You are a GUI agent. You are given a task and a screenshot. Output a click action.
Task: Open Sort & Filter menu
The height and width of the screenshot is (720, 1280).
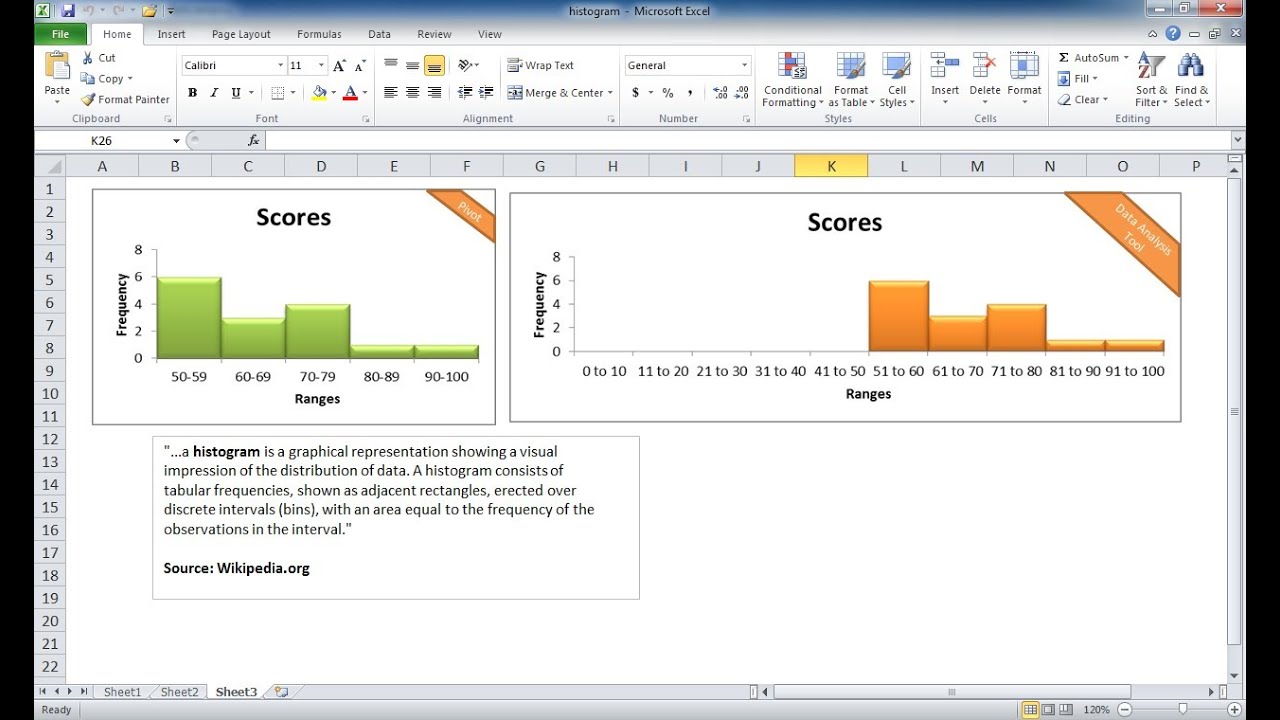pyautogui.click(x=1151, y=80)
